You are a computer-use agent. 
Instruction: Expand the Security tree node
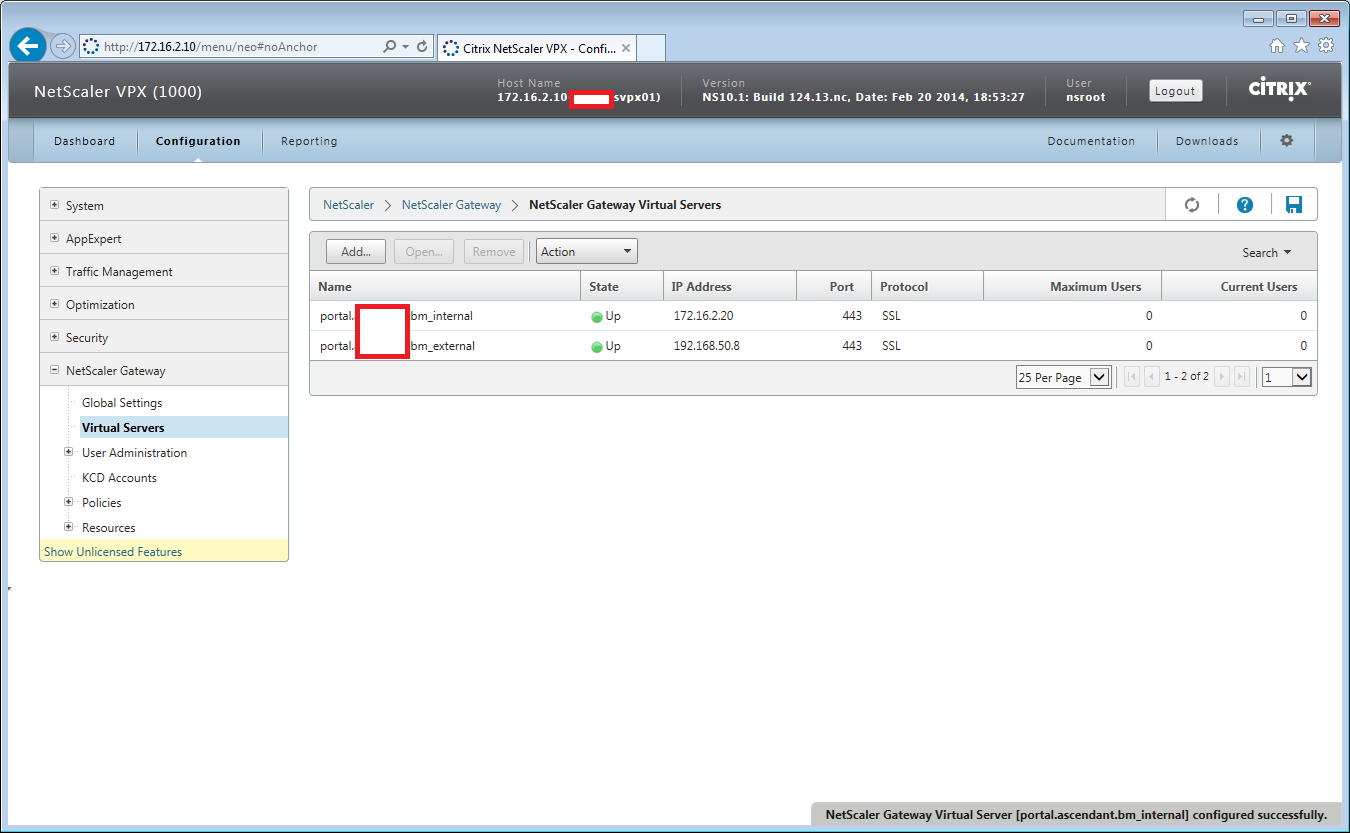[55, 337]
